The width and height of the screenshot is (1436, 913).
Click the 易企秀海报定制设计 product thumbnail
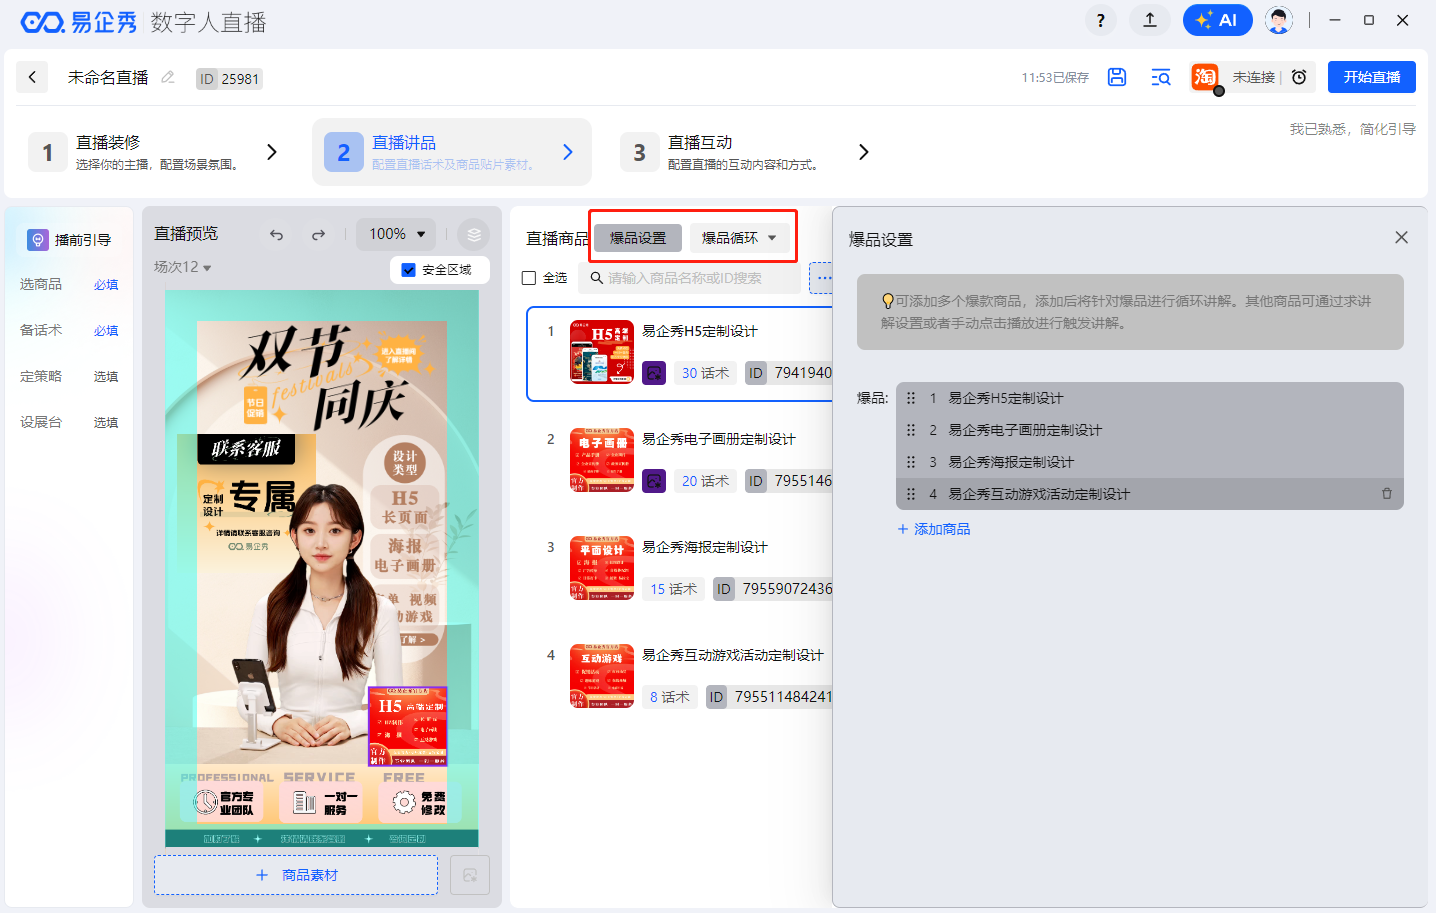602,568
